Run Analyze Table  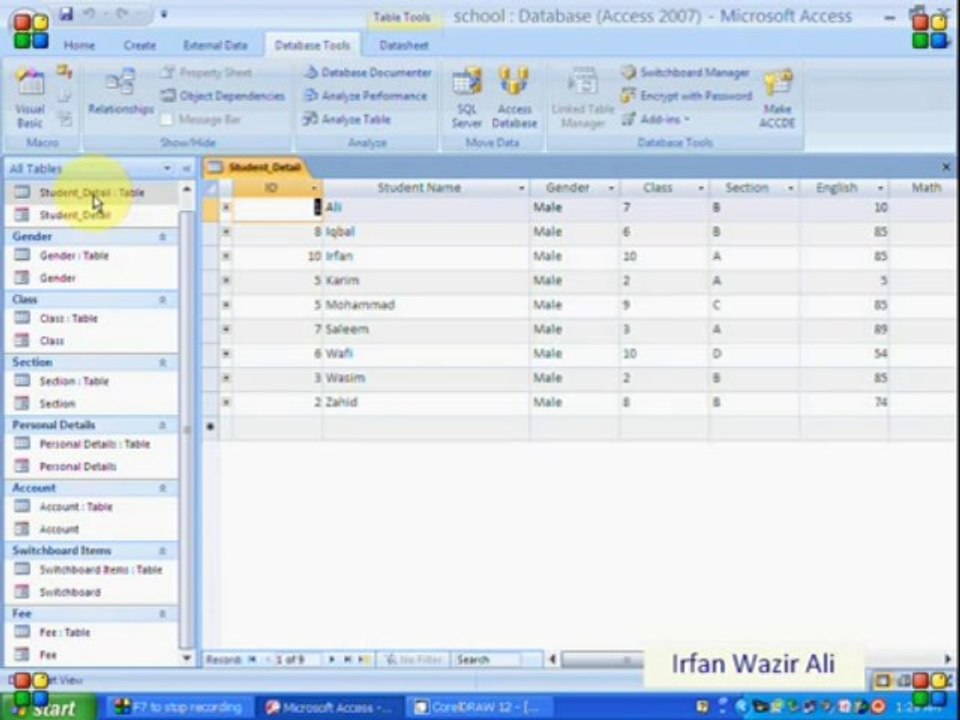[x=347, y=119]
